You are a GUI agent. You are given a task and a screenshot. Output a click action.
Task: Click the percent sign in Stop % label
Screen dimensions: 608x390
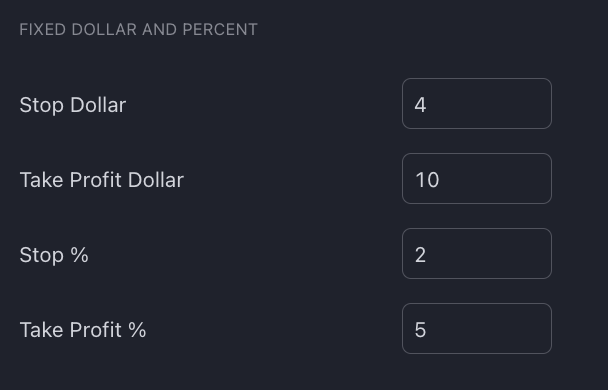[x=79, y=255]
